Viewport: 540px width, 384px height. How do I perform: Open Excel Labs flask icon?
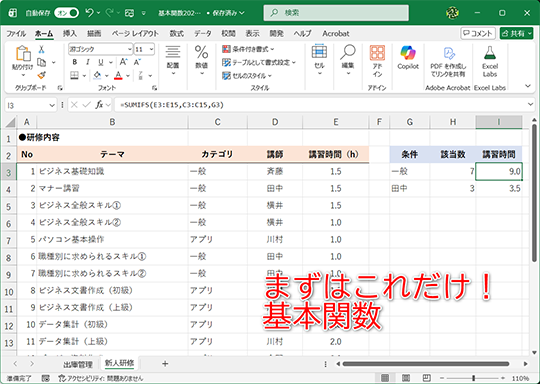click(490, 53)
